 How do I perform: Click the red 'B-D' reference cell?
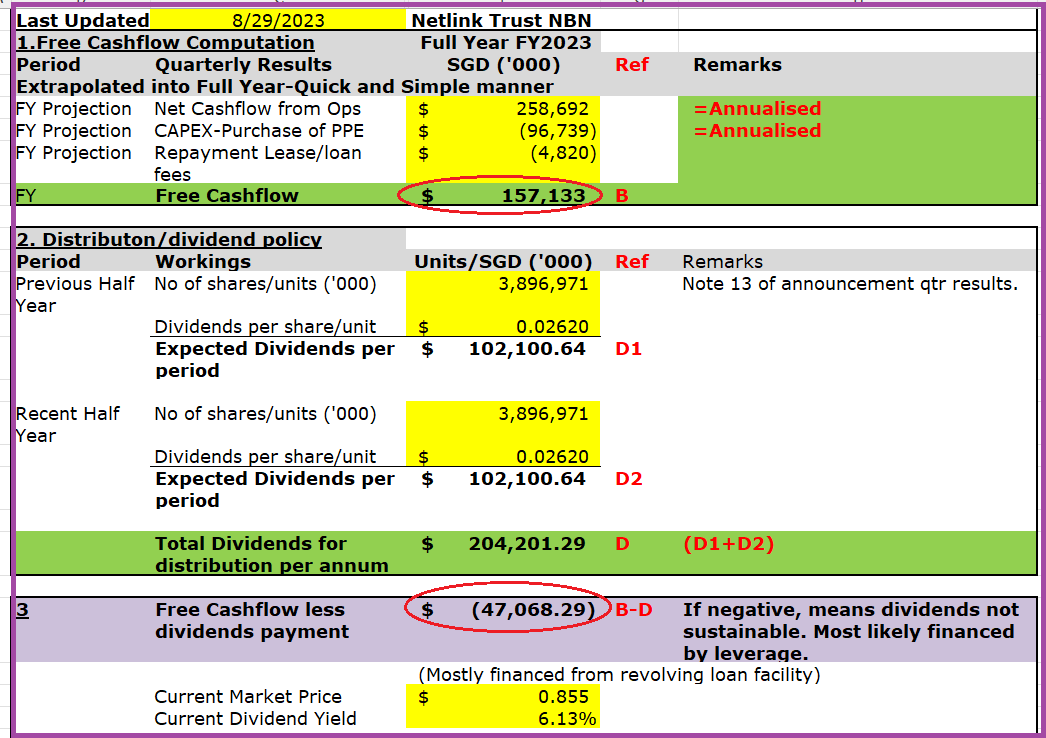pos(633,609)
